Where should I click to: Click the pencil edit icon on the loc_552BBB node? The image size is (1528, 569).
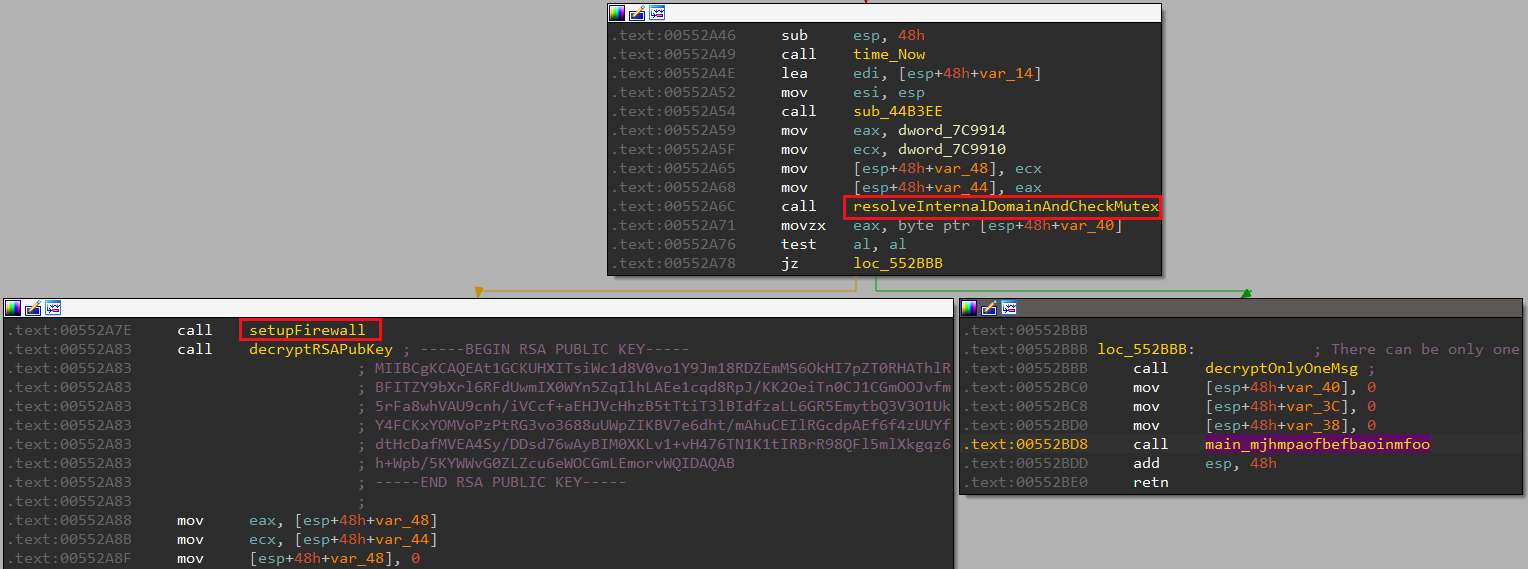pos(989,307)
